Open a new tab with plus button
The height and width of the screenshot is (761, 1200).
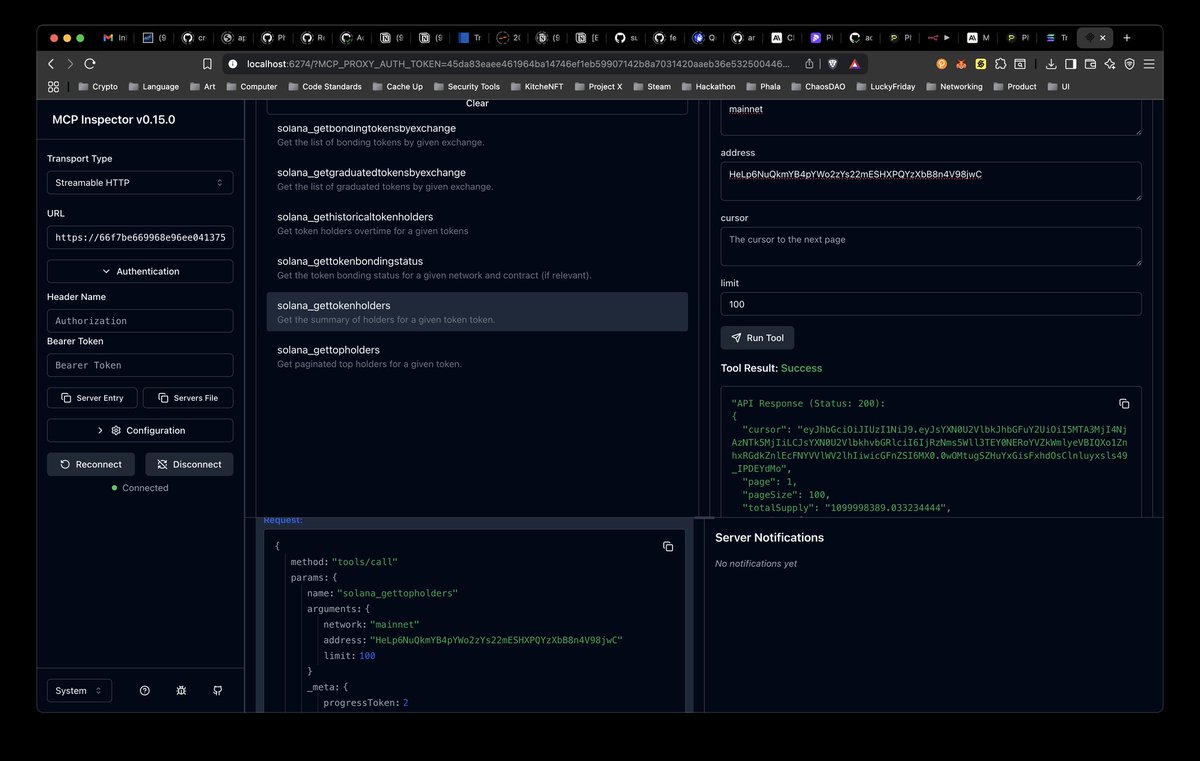pos(1127,37)
